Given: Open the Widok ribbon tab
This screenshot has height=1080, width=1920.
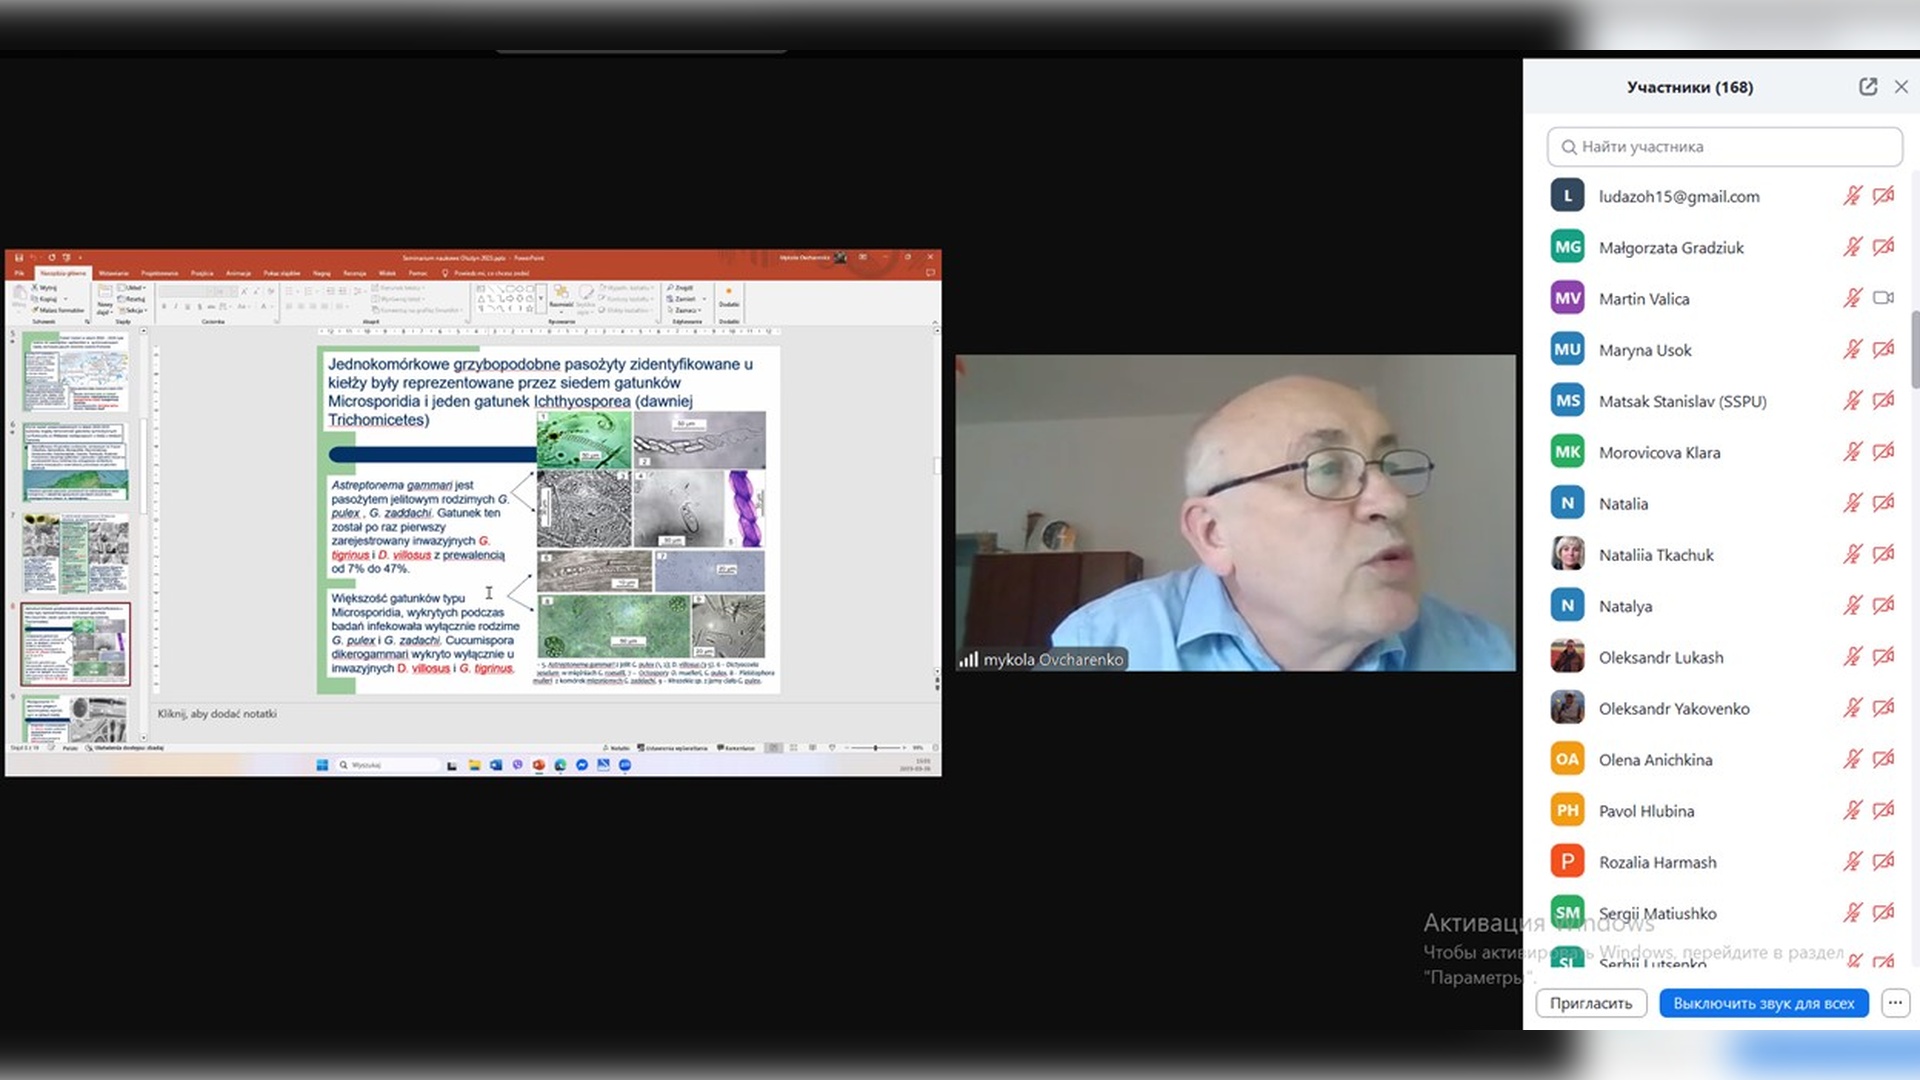Looking at the screenshot, I should click(387, 273).
